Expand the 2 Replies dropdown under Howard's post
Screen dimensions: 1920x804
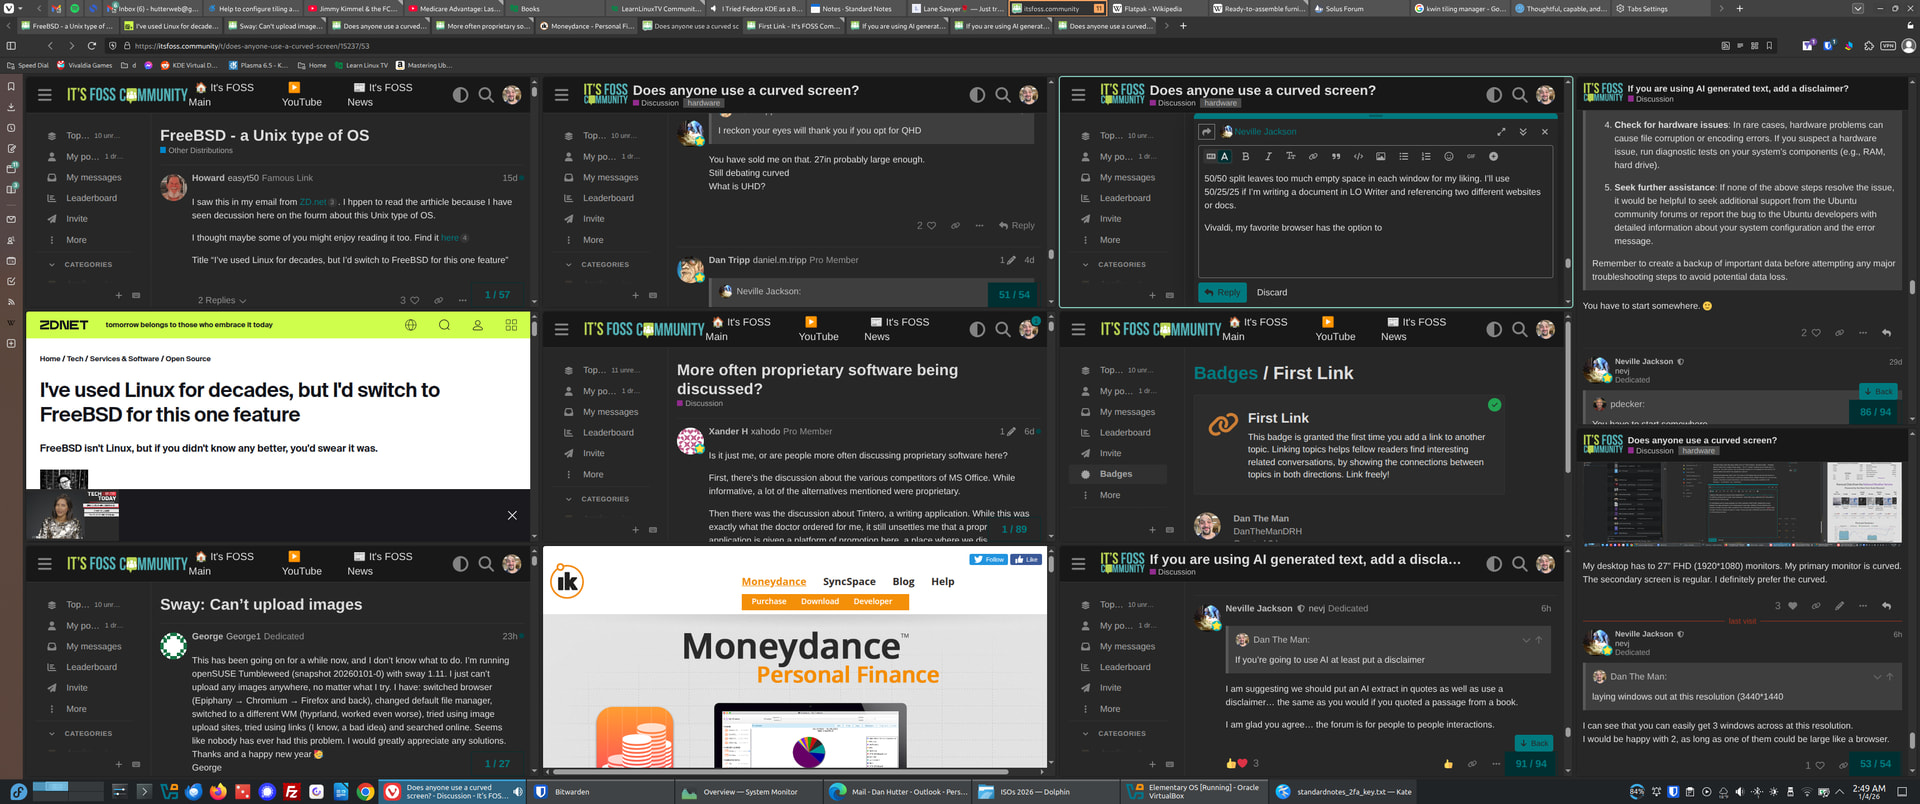[221, 300]
